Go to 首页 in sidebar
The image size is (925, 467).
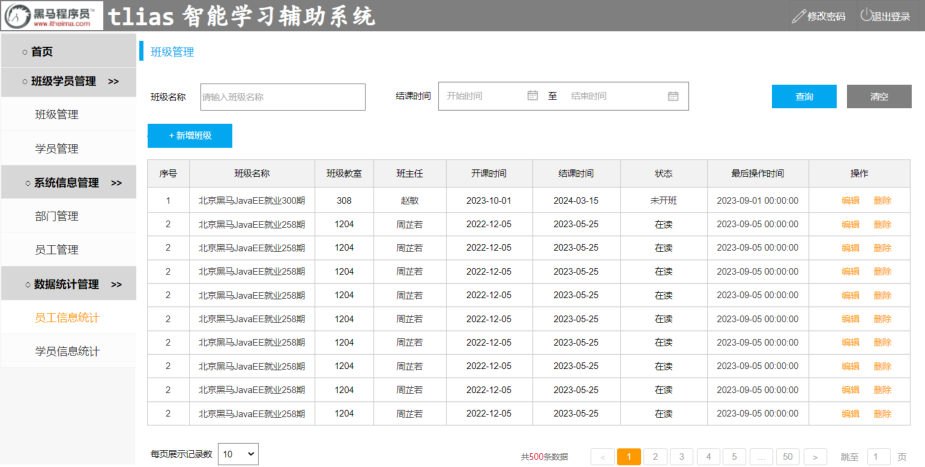click(x=41, y=52)
